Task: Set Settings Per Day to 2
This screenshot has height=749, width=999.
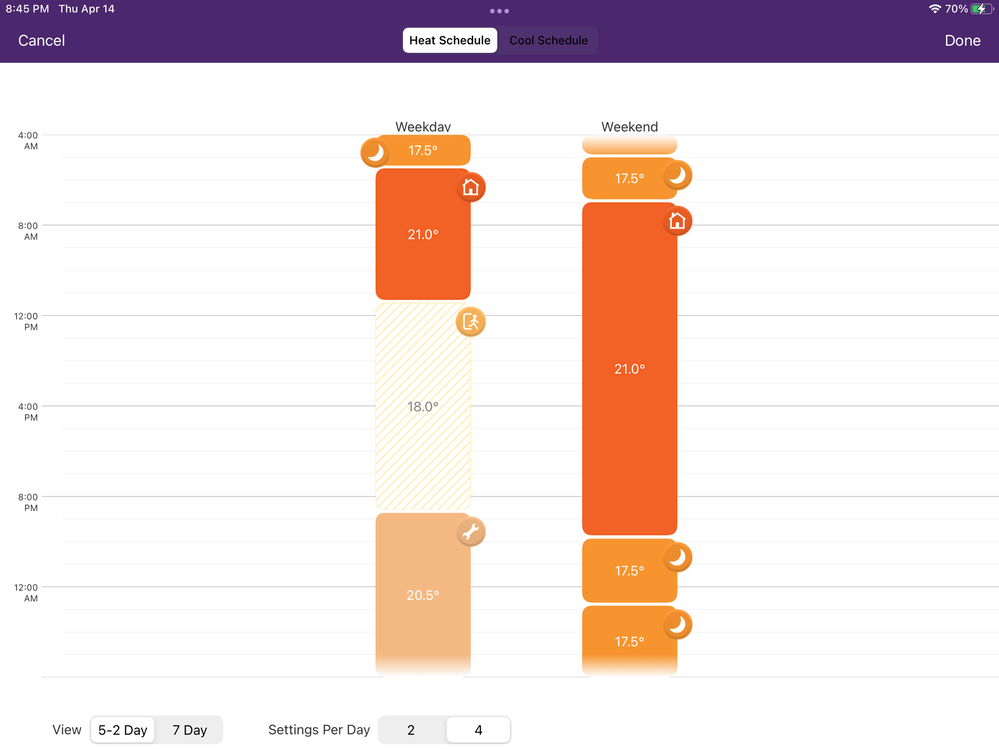Action: pyautogui.click(x=411, y=730)
